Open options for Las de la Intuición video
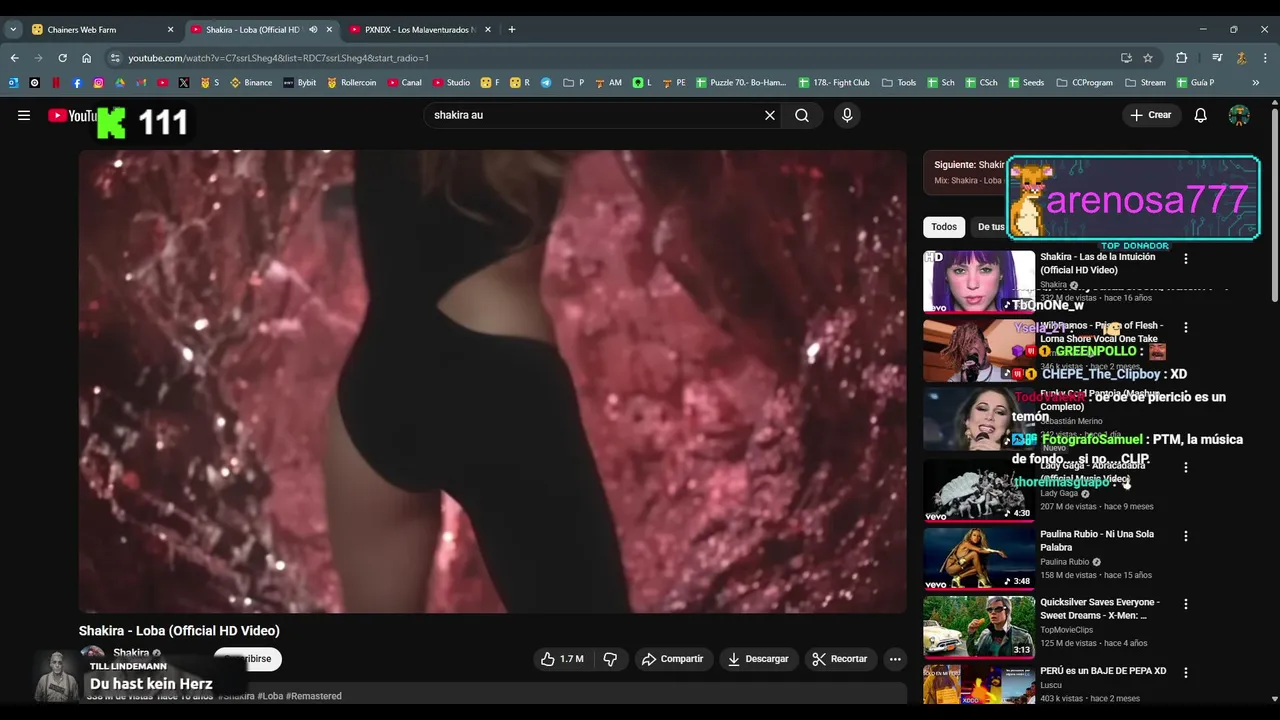This screenshot has width=1280, height=720. tap(1186, 259)
